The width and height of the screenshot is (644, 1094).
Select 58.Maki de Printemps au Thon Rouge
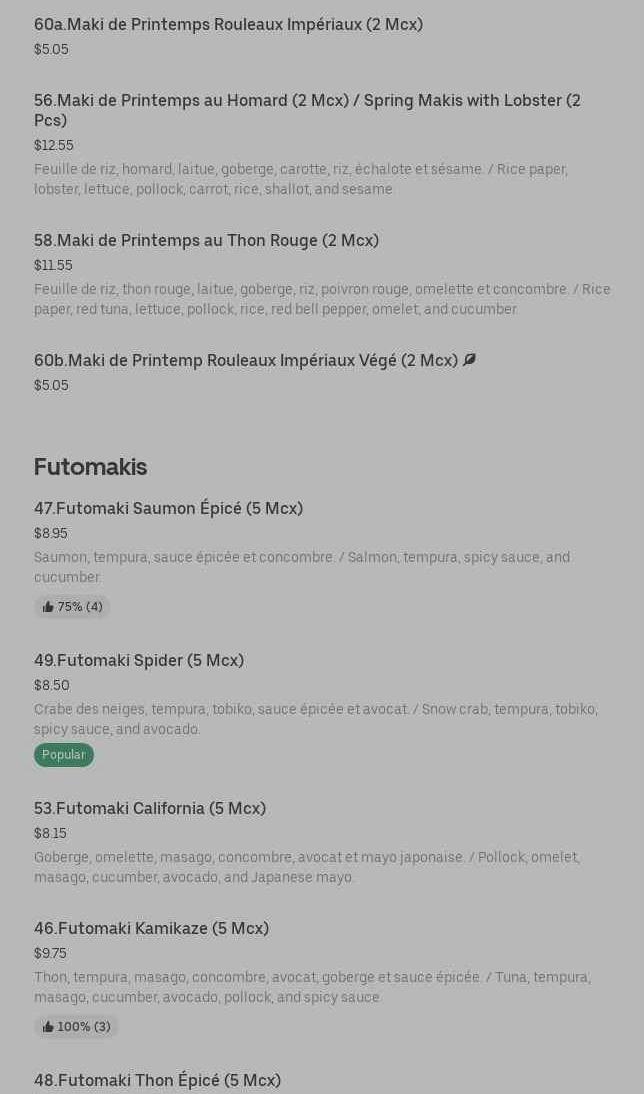coord(206,240)
